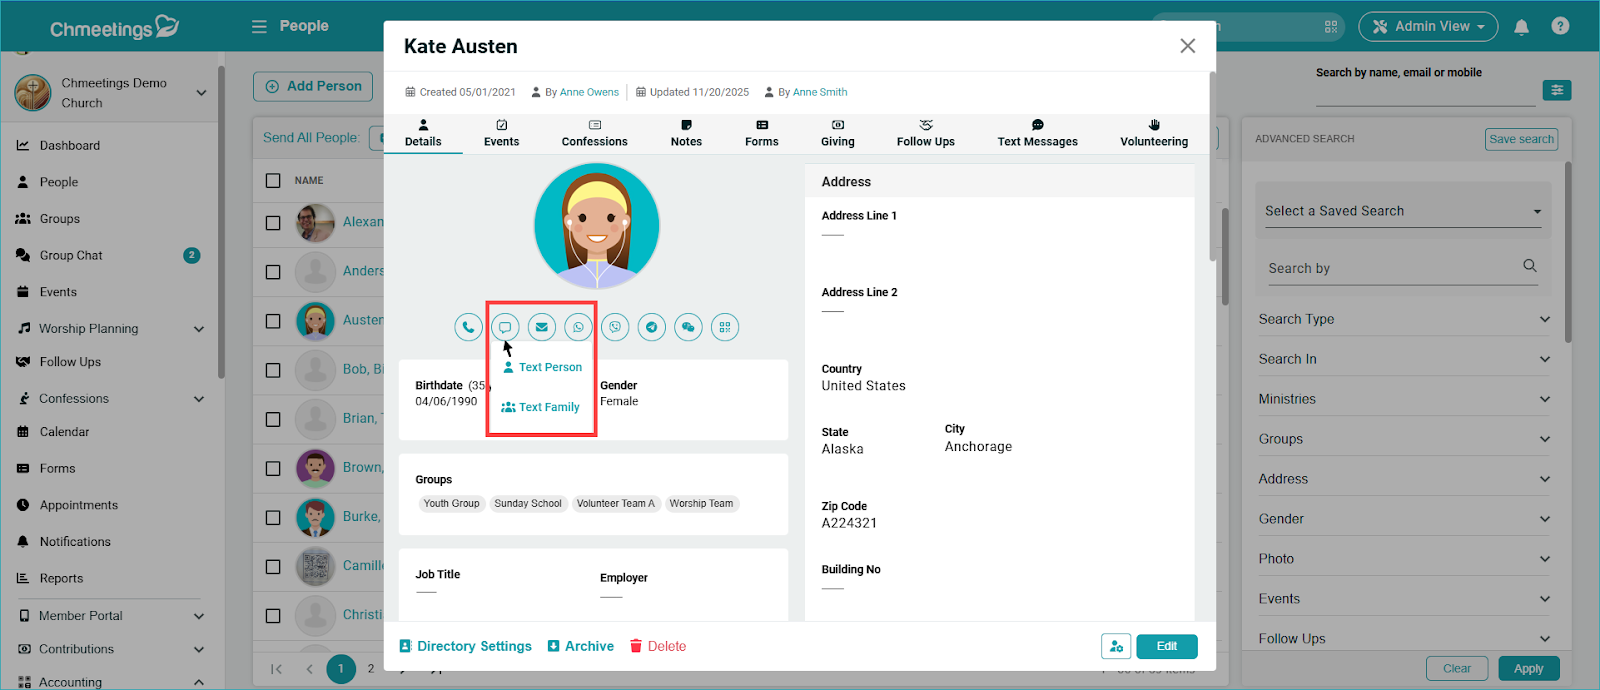Screen dimensions: 1600x690
Task: Click the phone call icon
Action: point(468,327)
